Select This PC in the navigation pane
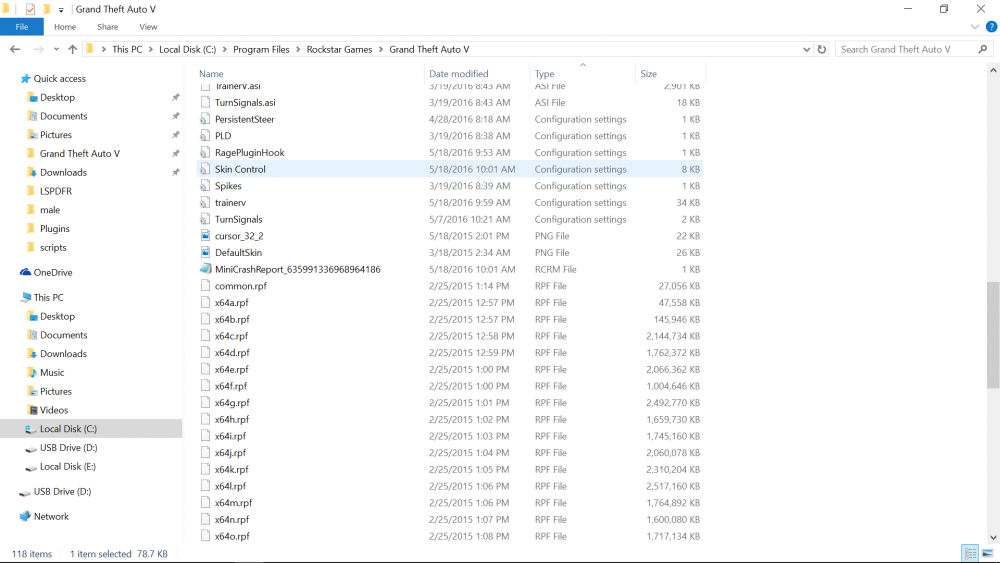 pyautogui.click(x=48, y=297)
